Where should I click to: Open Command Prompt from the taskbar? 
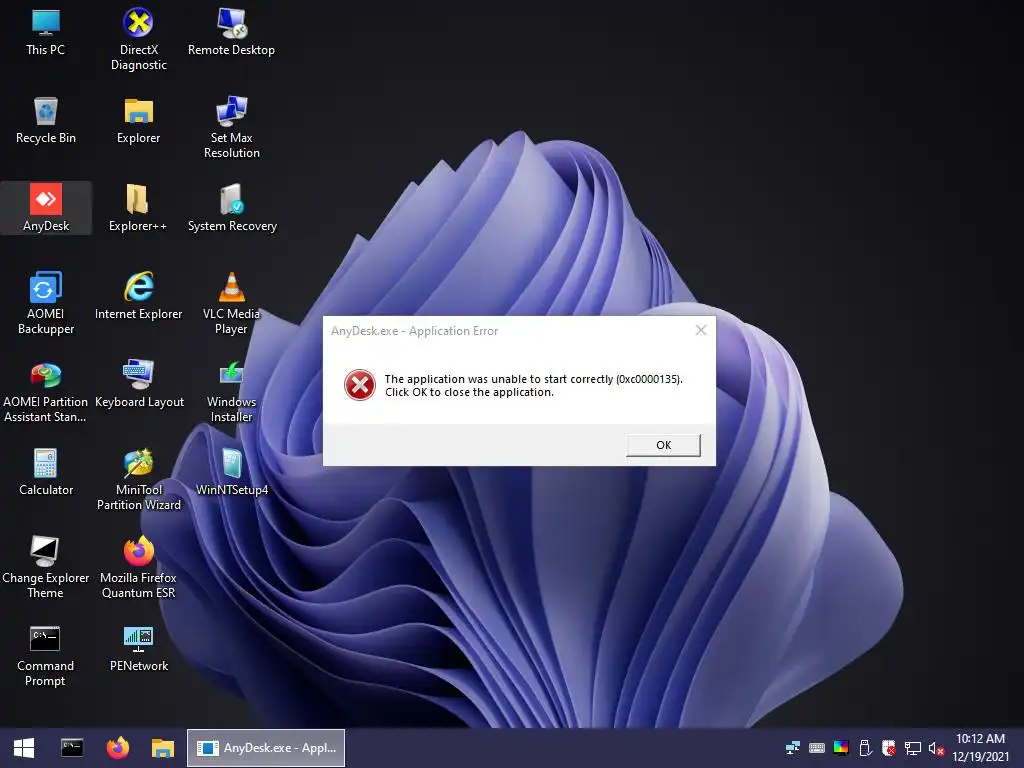coord(72,748)
